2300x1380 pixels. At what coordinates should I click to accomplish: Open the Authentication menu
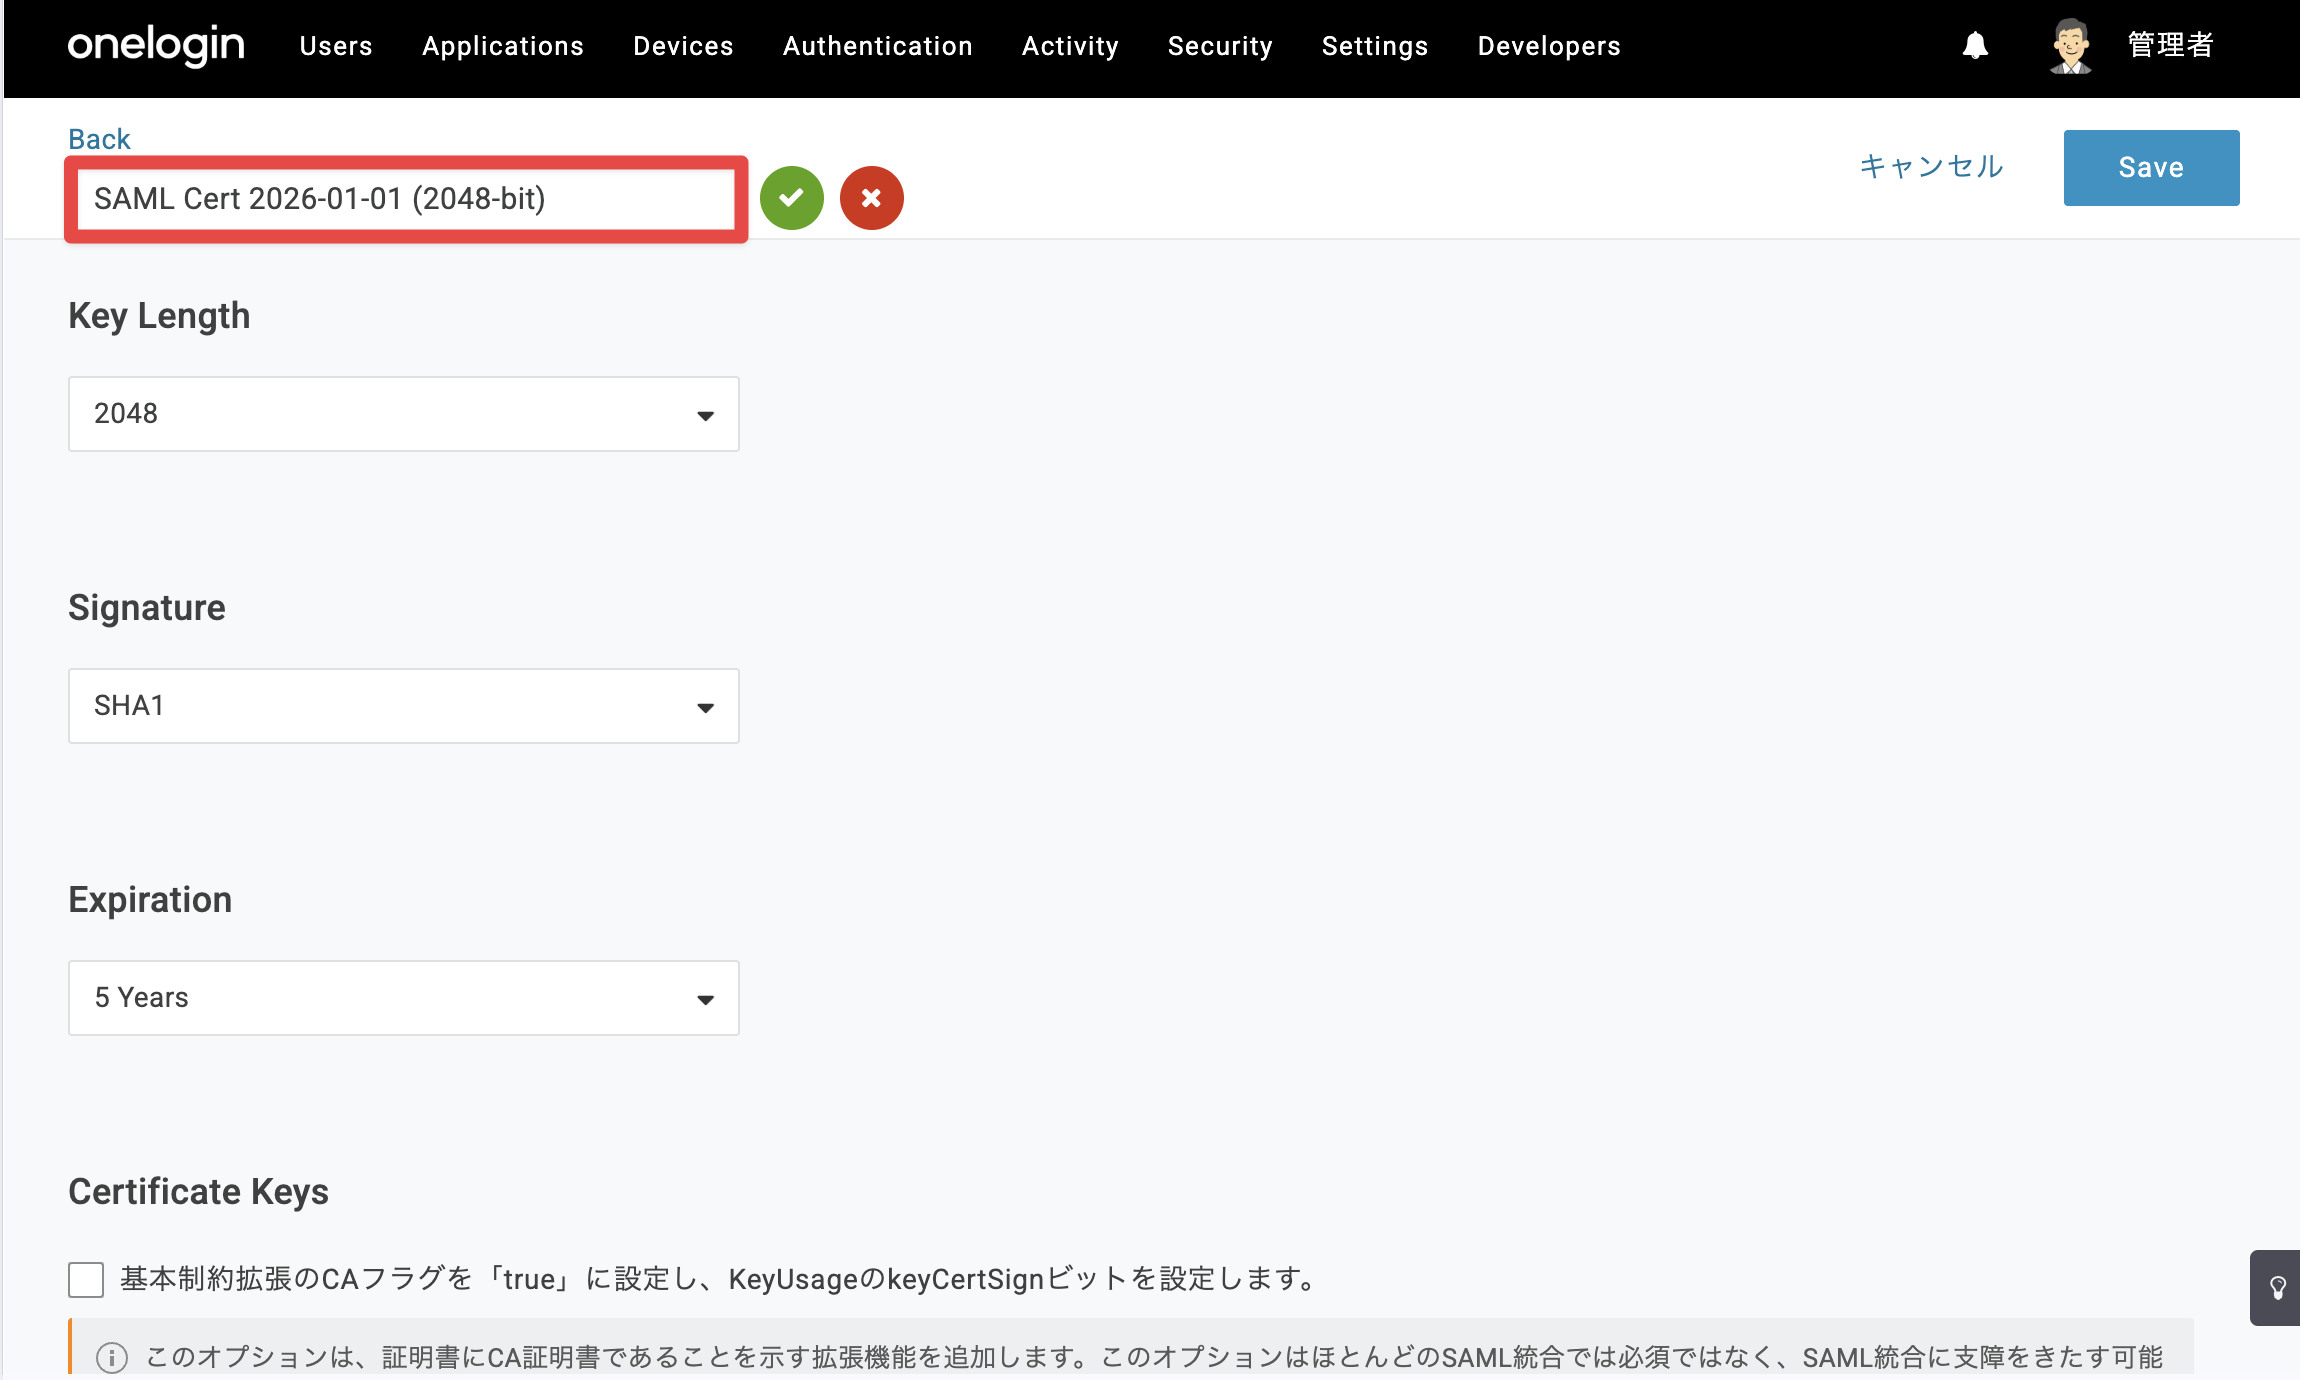pyautogui.click(x=878, y=46)
